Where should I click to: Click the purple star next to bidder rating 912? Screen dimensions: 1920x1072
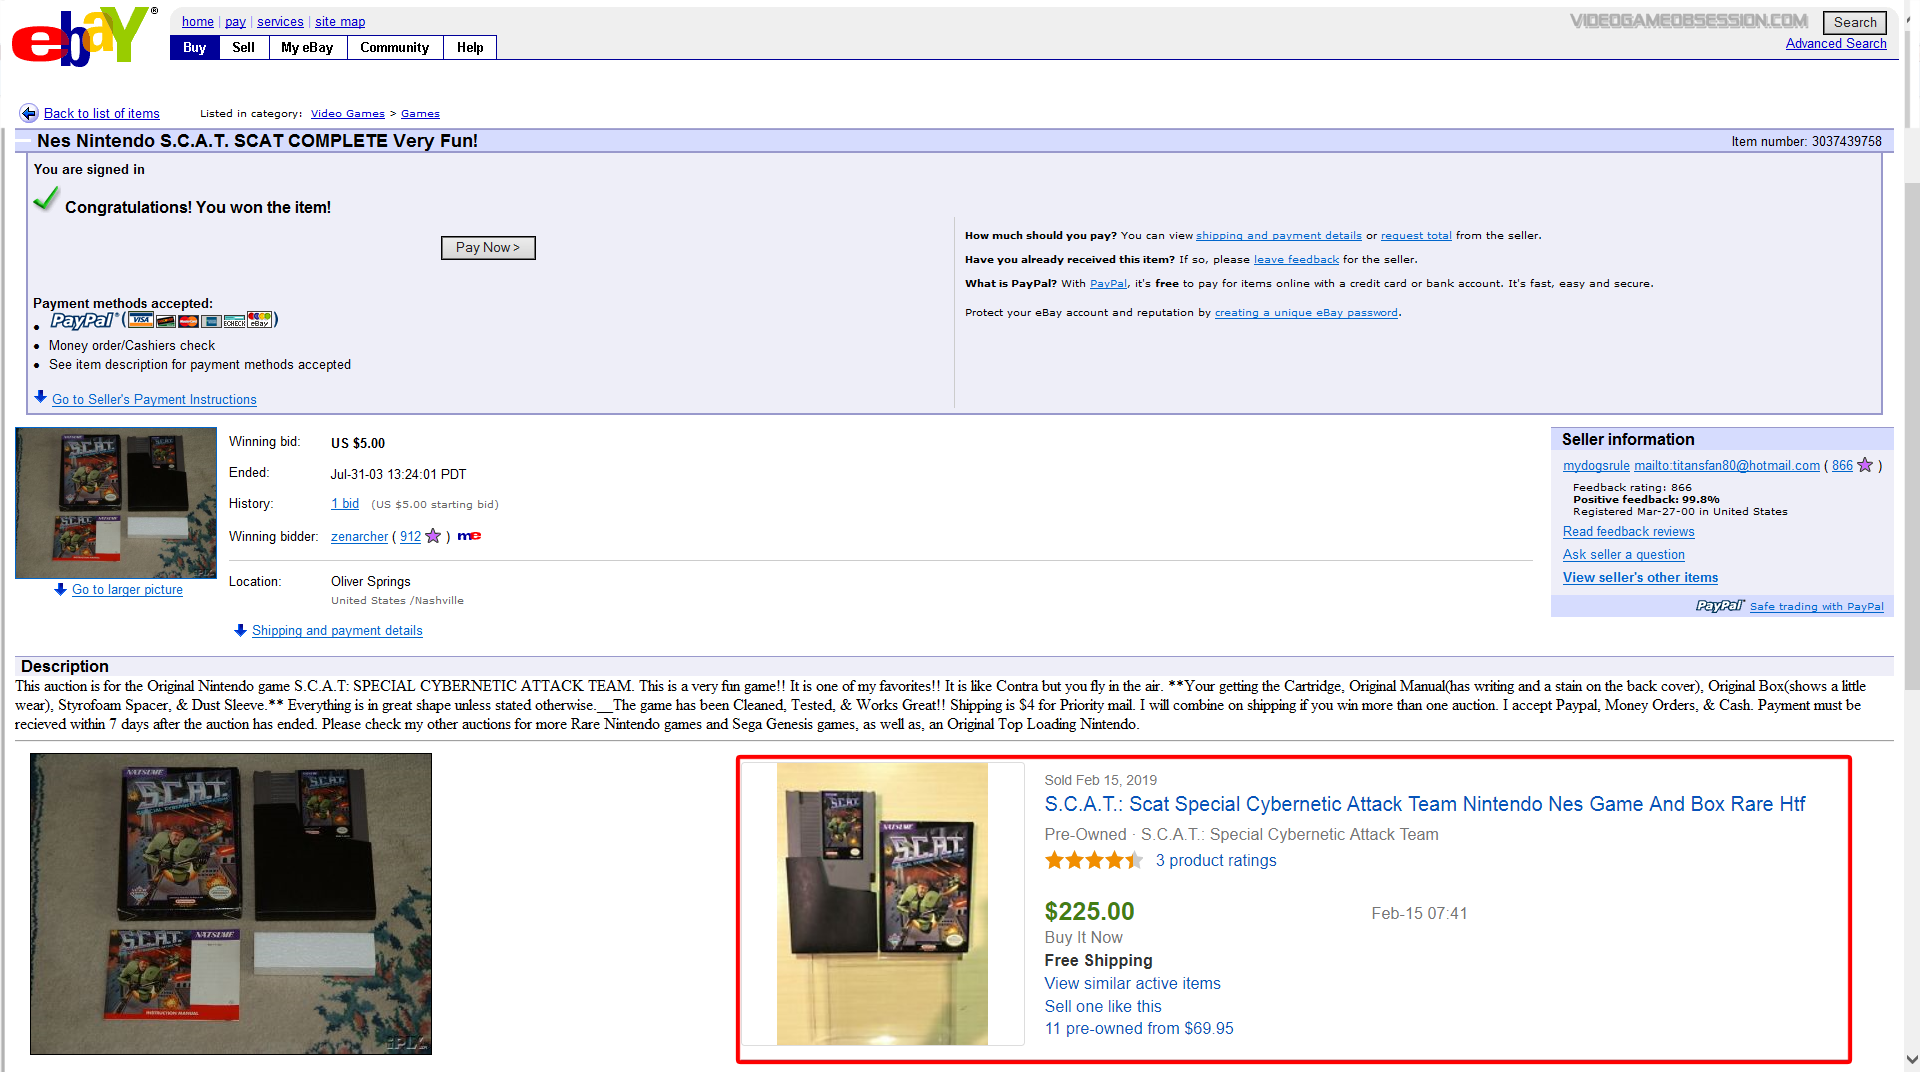point(433,537)
